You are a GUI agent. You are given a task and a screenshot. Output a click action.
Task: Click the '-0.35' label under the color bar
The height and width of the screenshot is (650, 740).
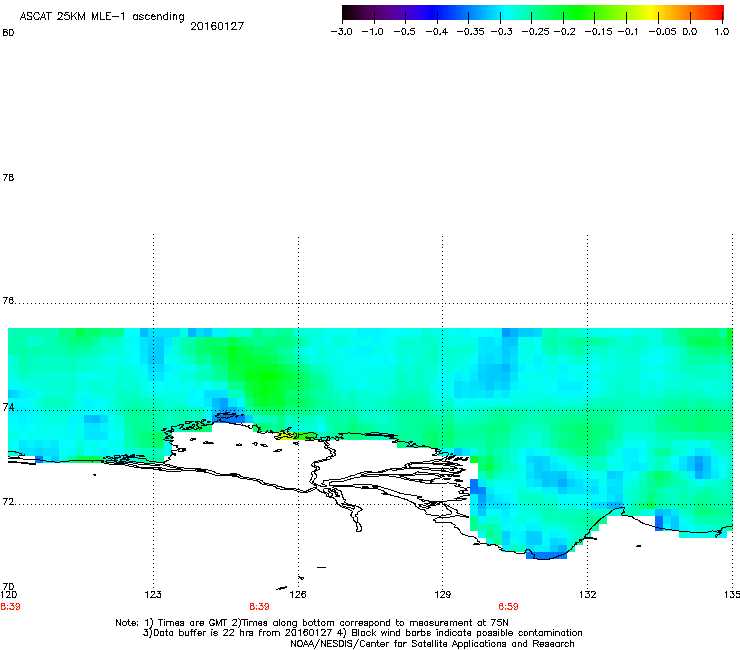coord(471,32)
